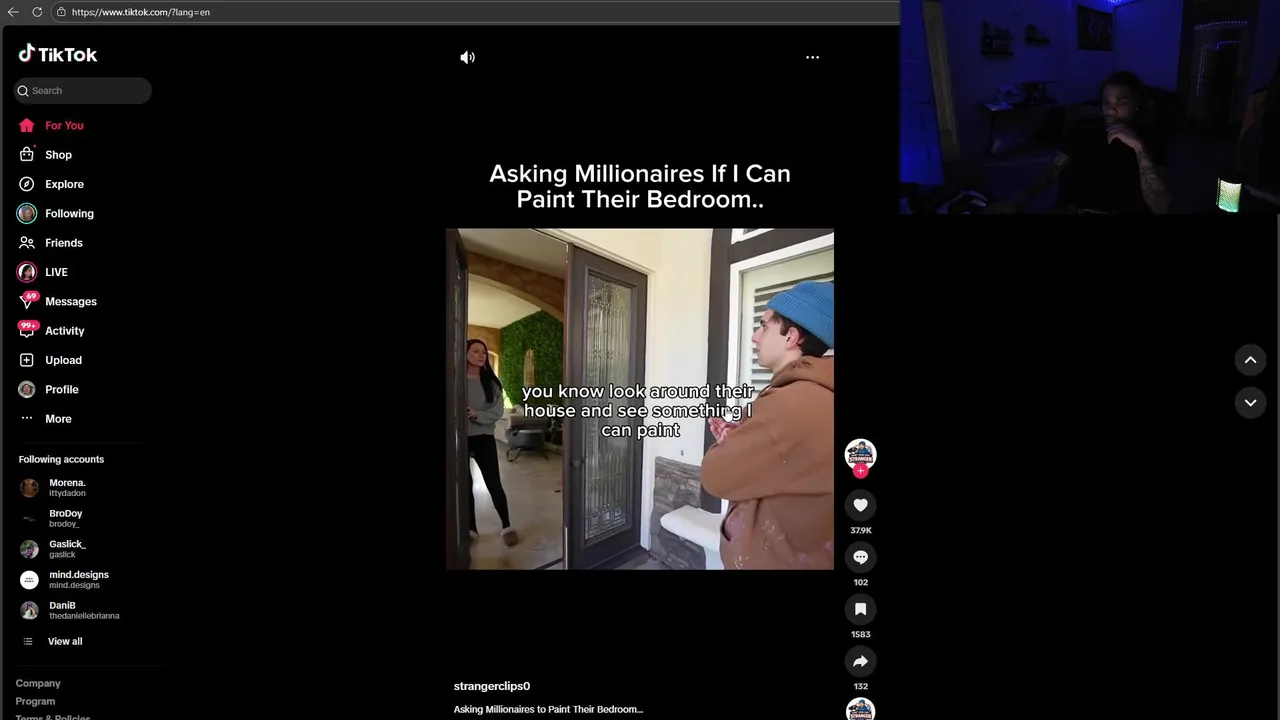The height and width of the screenshot is (720, 1280).
Task: Open strangerclips0 username link
Action: (x=492, y=686)
